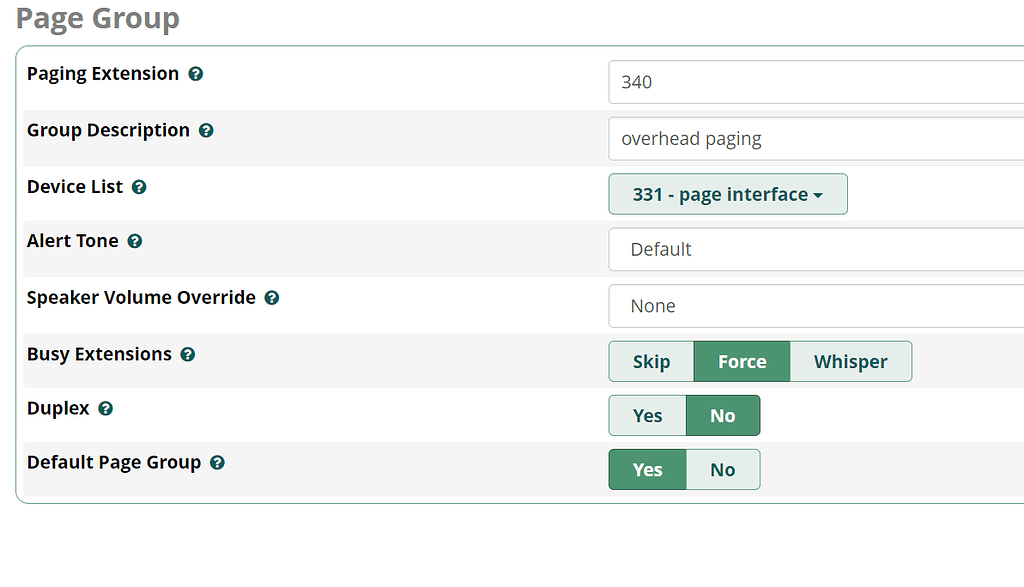Keep Force selected for Busy Extensions
This screenshot has width=1024, height=587.
[742, 361]
